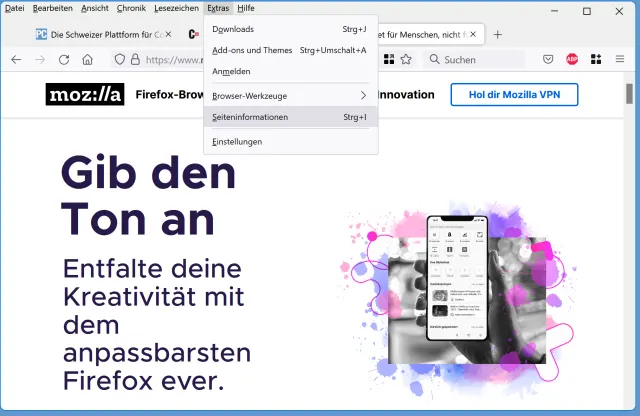Switch to the second tab with C icon
Image resolution: width=640 pixels, height=416 pixels.
tap(193, 34)
